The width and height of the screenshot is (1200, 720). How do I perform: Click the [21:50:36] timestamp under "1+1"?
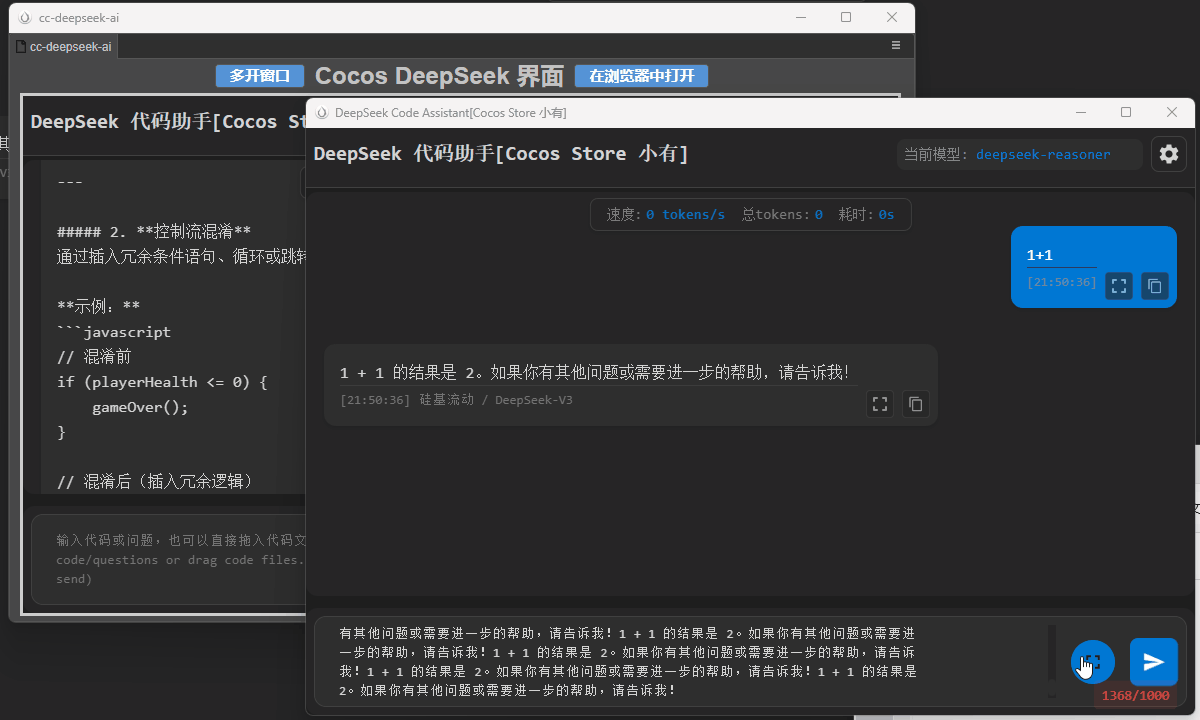1062,283
